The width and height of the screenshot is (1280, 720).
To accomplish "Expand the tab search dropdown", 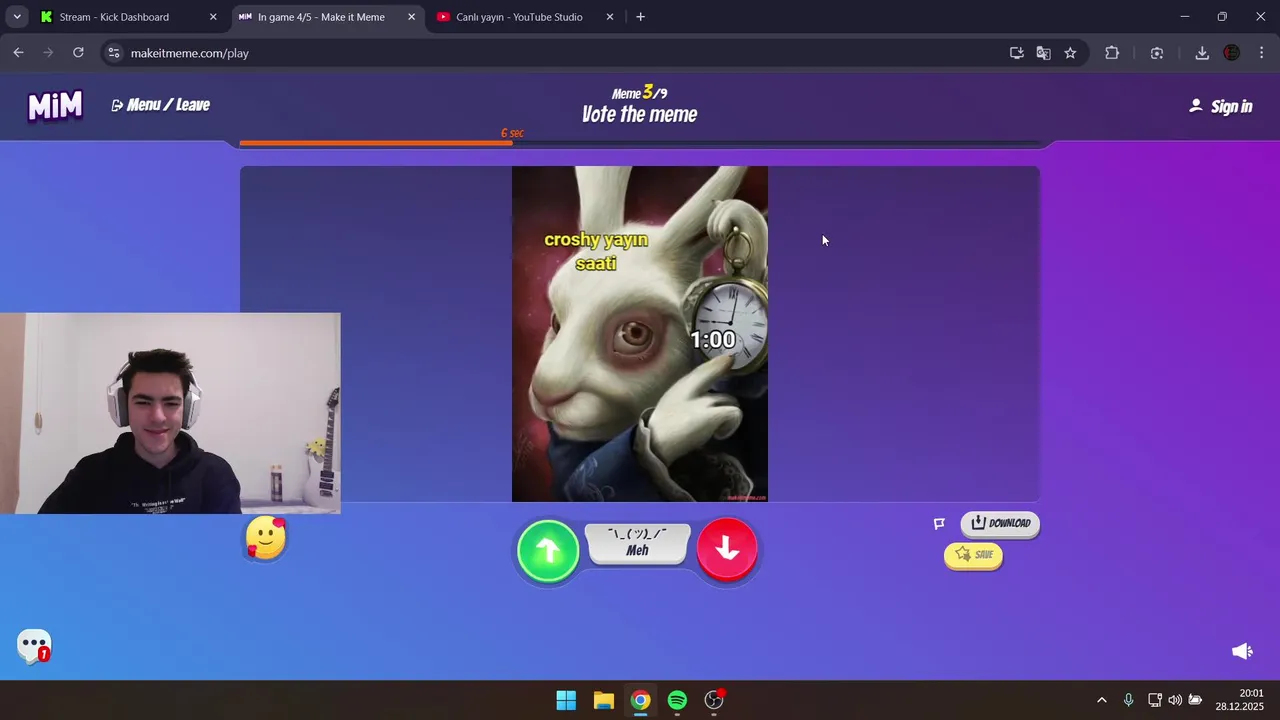I will click(x=17, y=17).
